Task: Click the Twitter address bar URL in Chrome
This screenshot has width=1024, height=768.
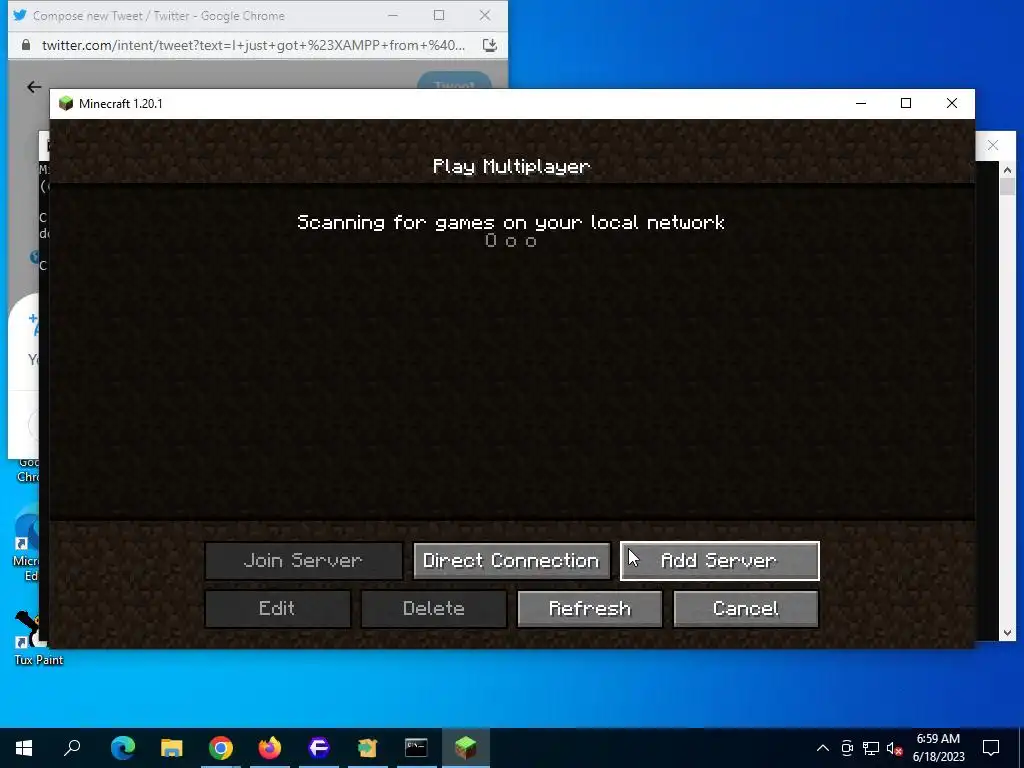Action: [253, 45]
